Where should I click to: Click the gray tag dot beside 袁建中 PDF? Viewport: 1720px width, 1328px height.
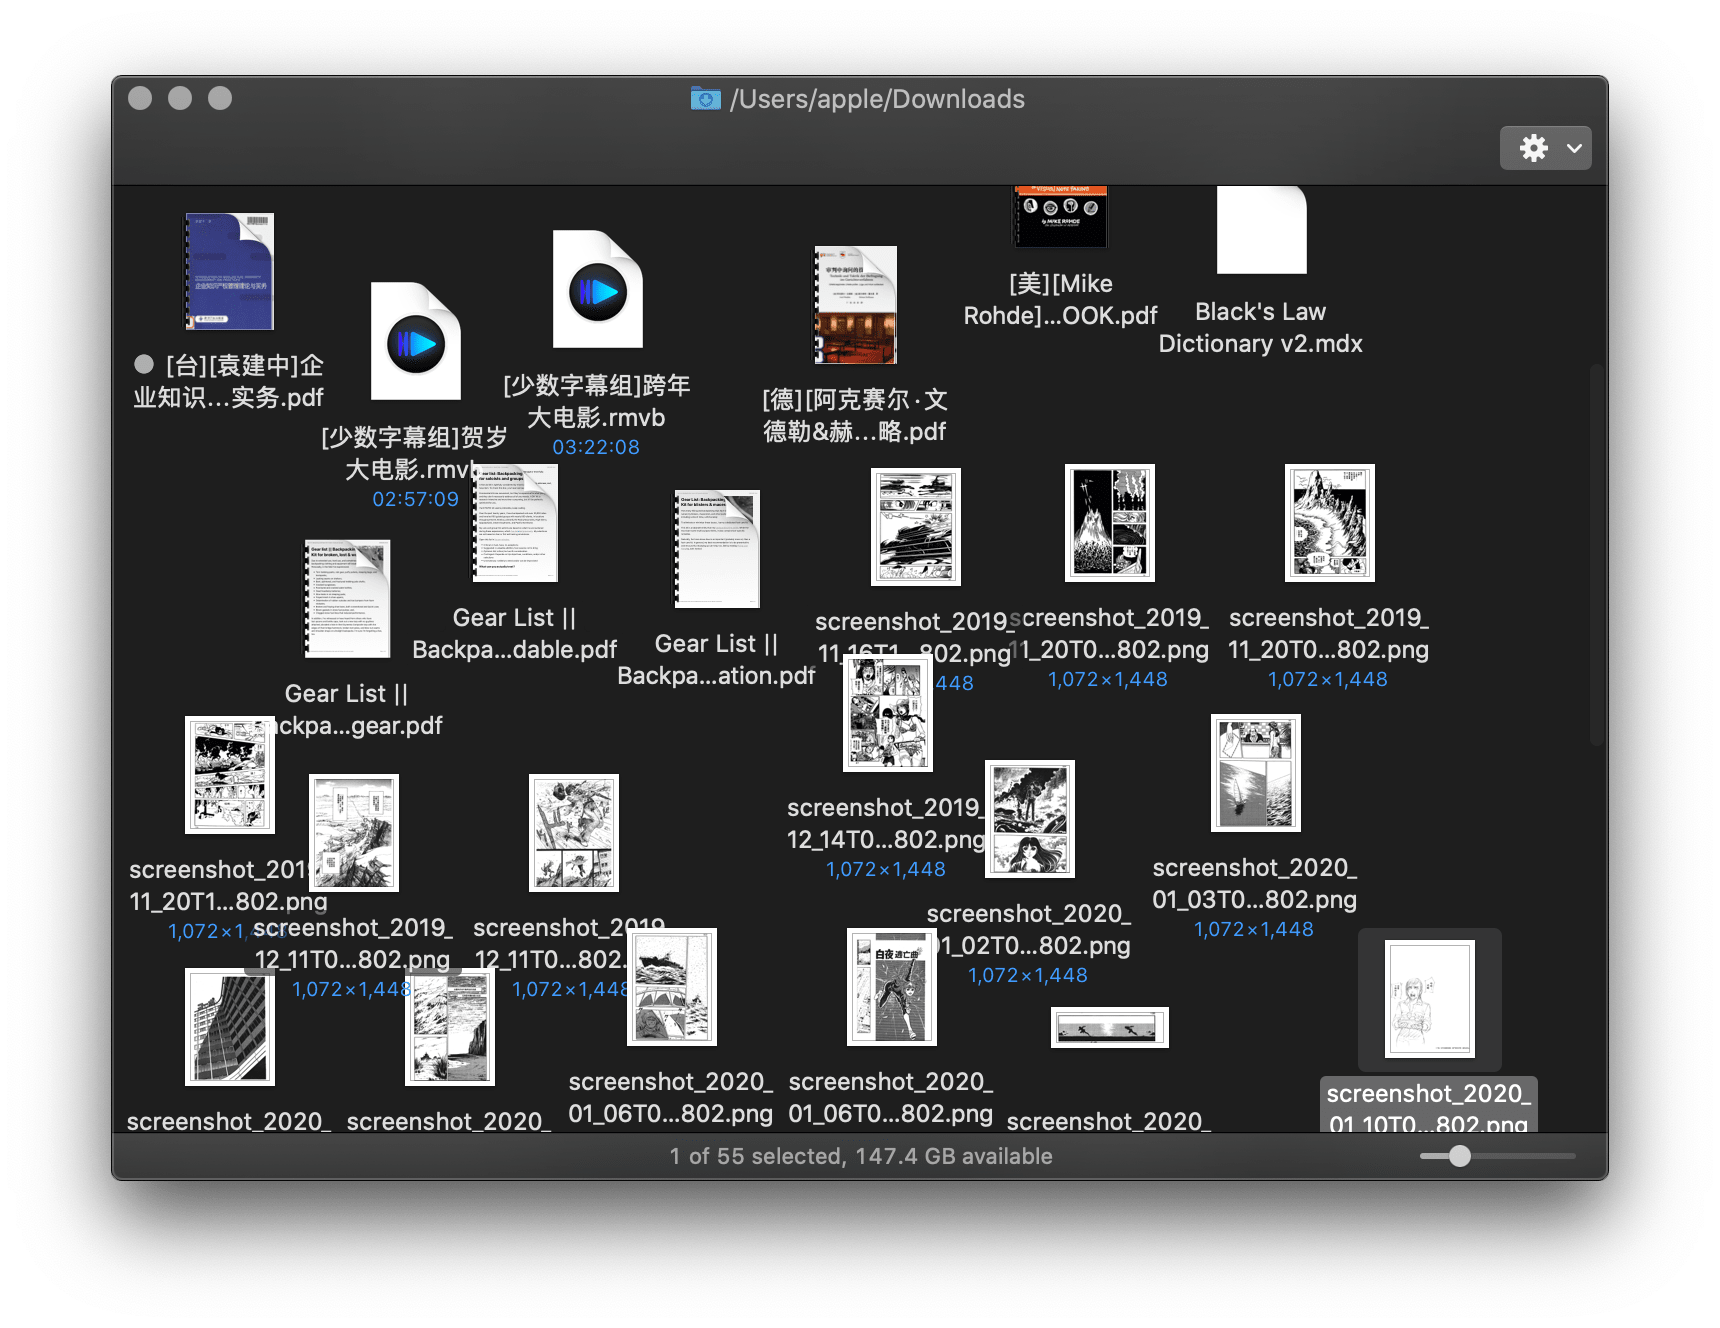(x=144, y=365)
